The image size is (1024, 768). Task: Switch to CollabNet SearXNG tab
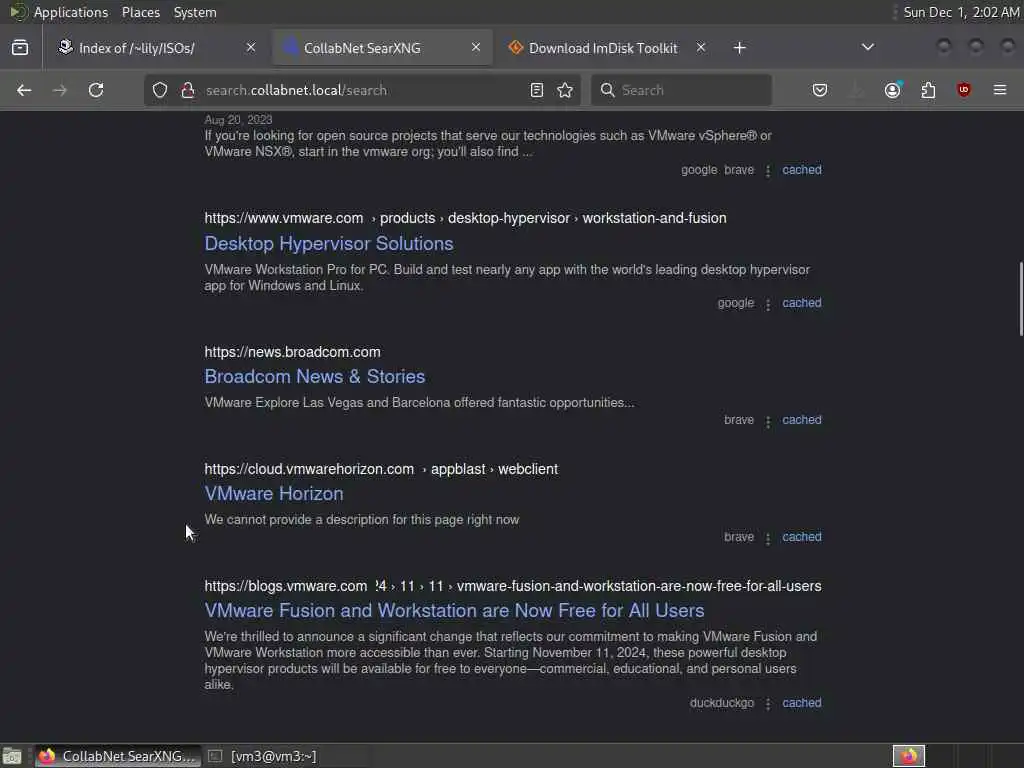tap(382, 48)
